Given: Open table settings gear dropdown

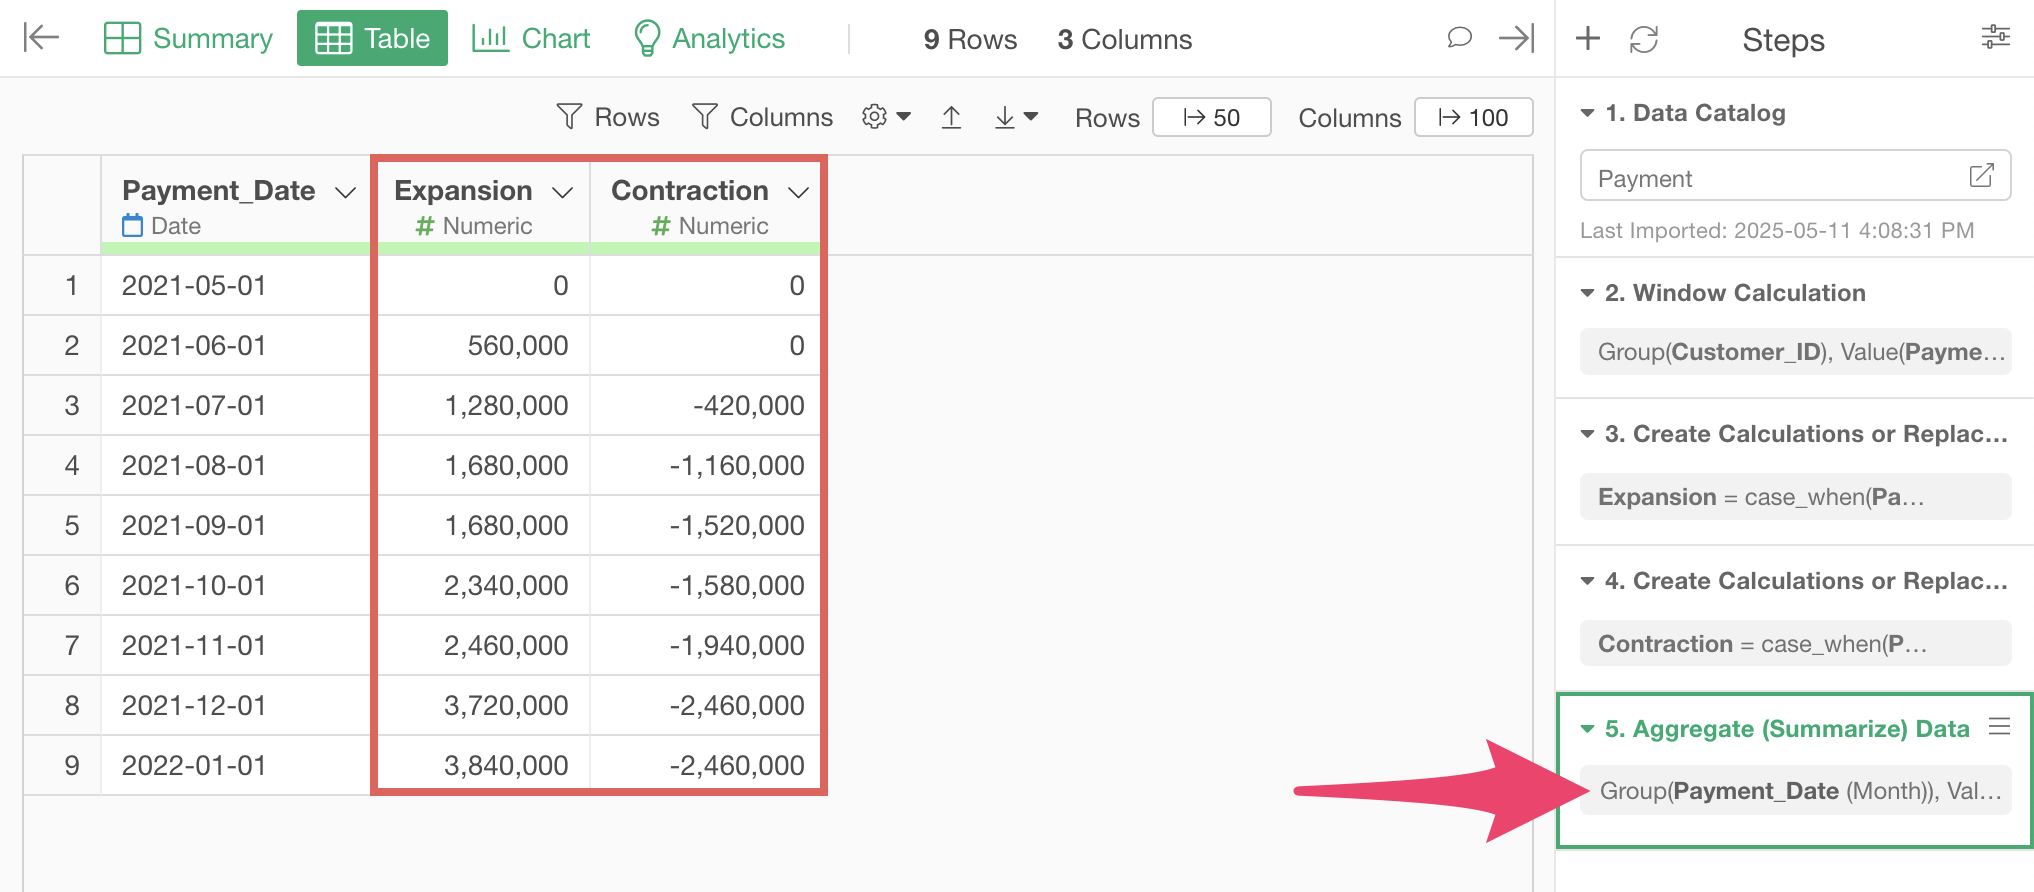Looking at the screenshot, I should [886, 117].
